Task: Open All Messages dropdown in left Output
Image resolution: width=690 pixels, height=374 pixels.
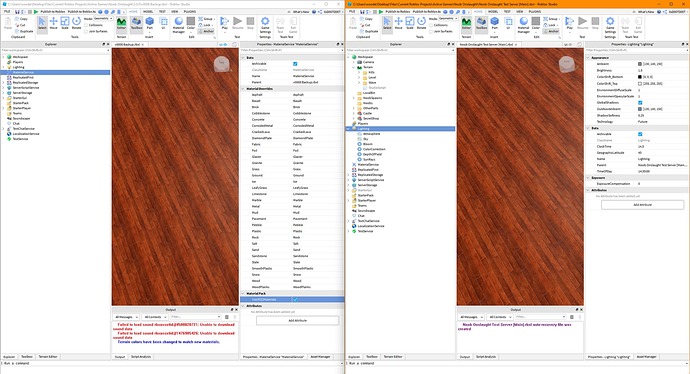Action: 126,317
